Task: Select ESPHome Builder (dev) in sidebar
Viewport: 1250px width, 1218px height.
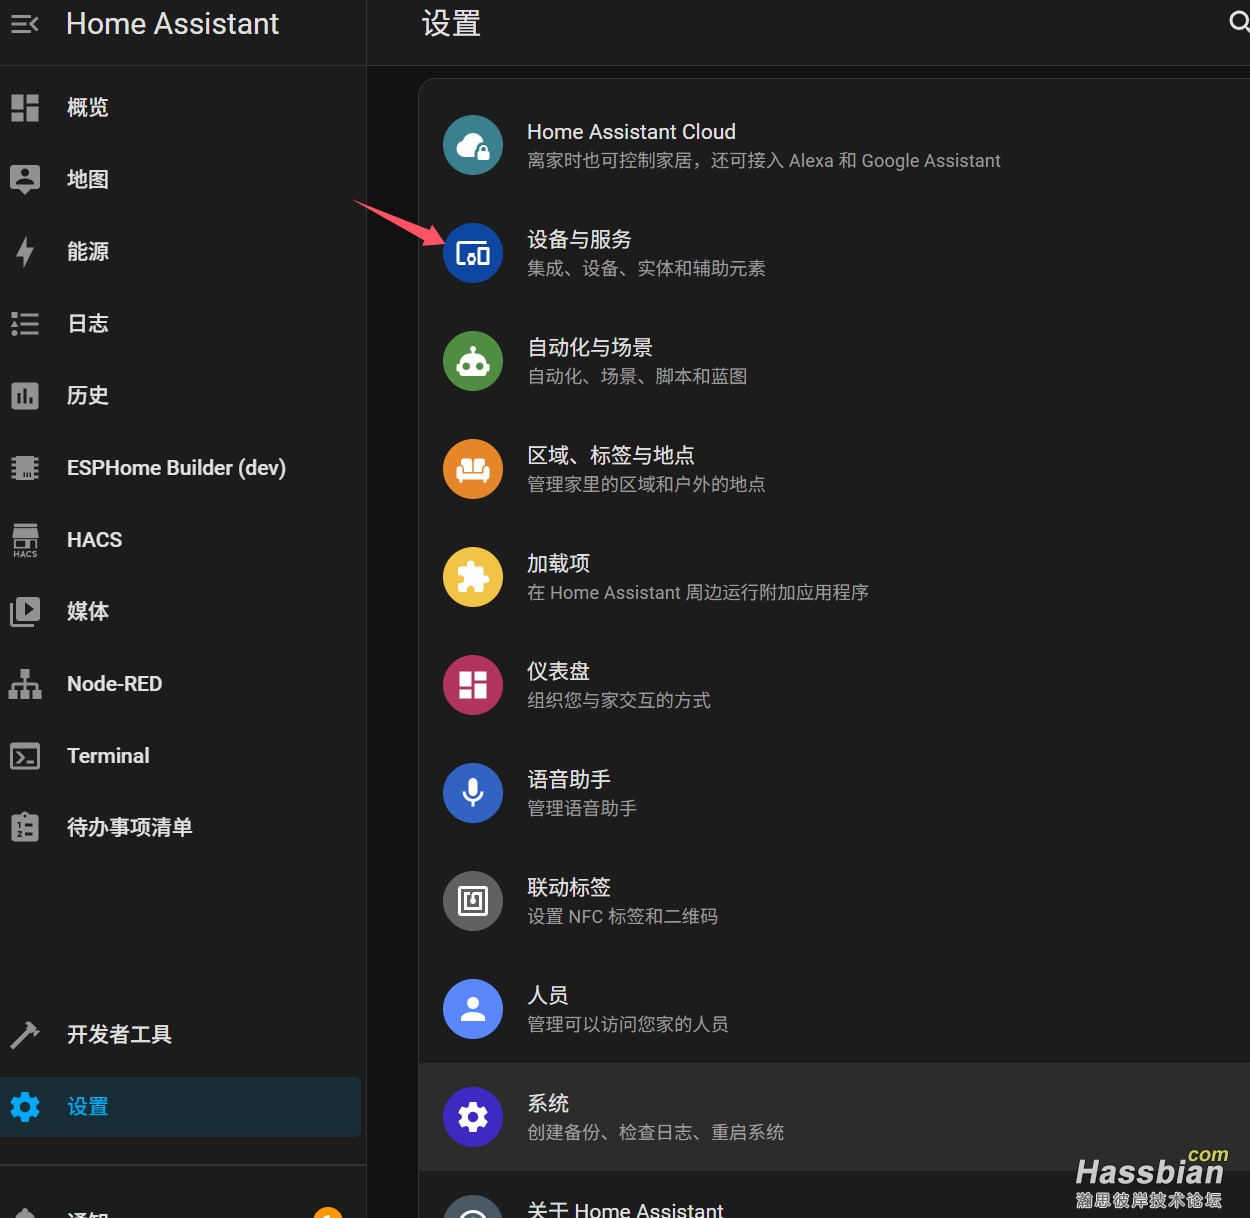Action: tap(181, 467)
